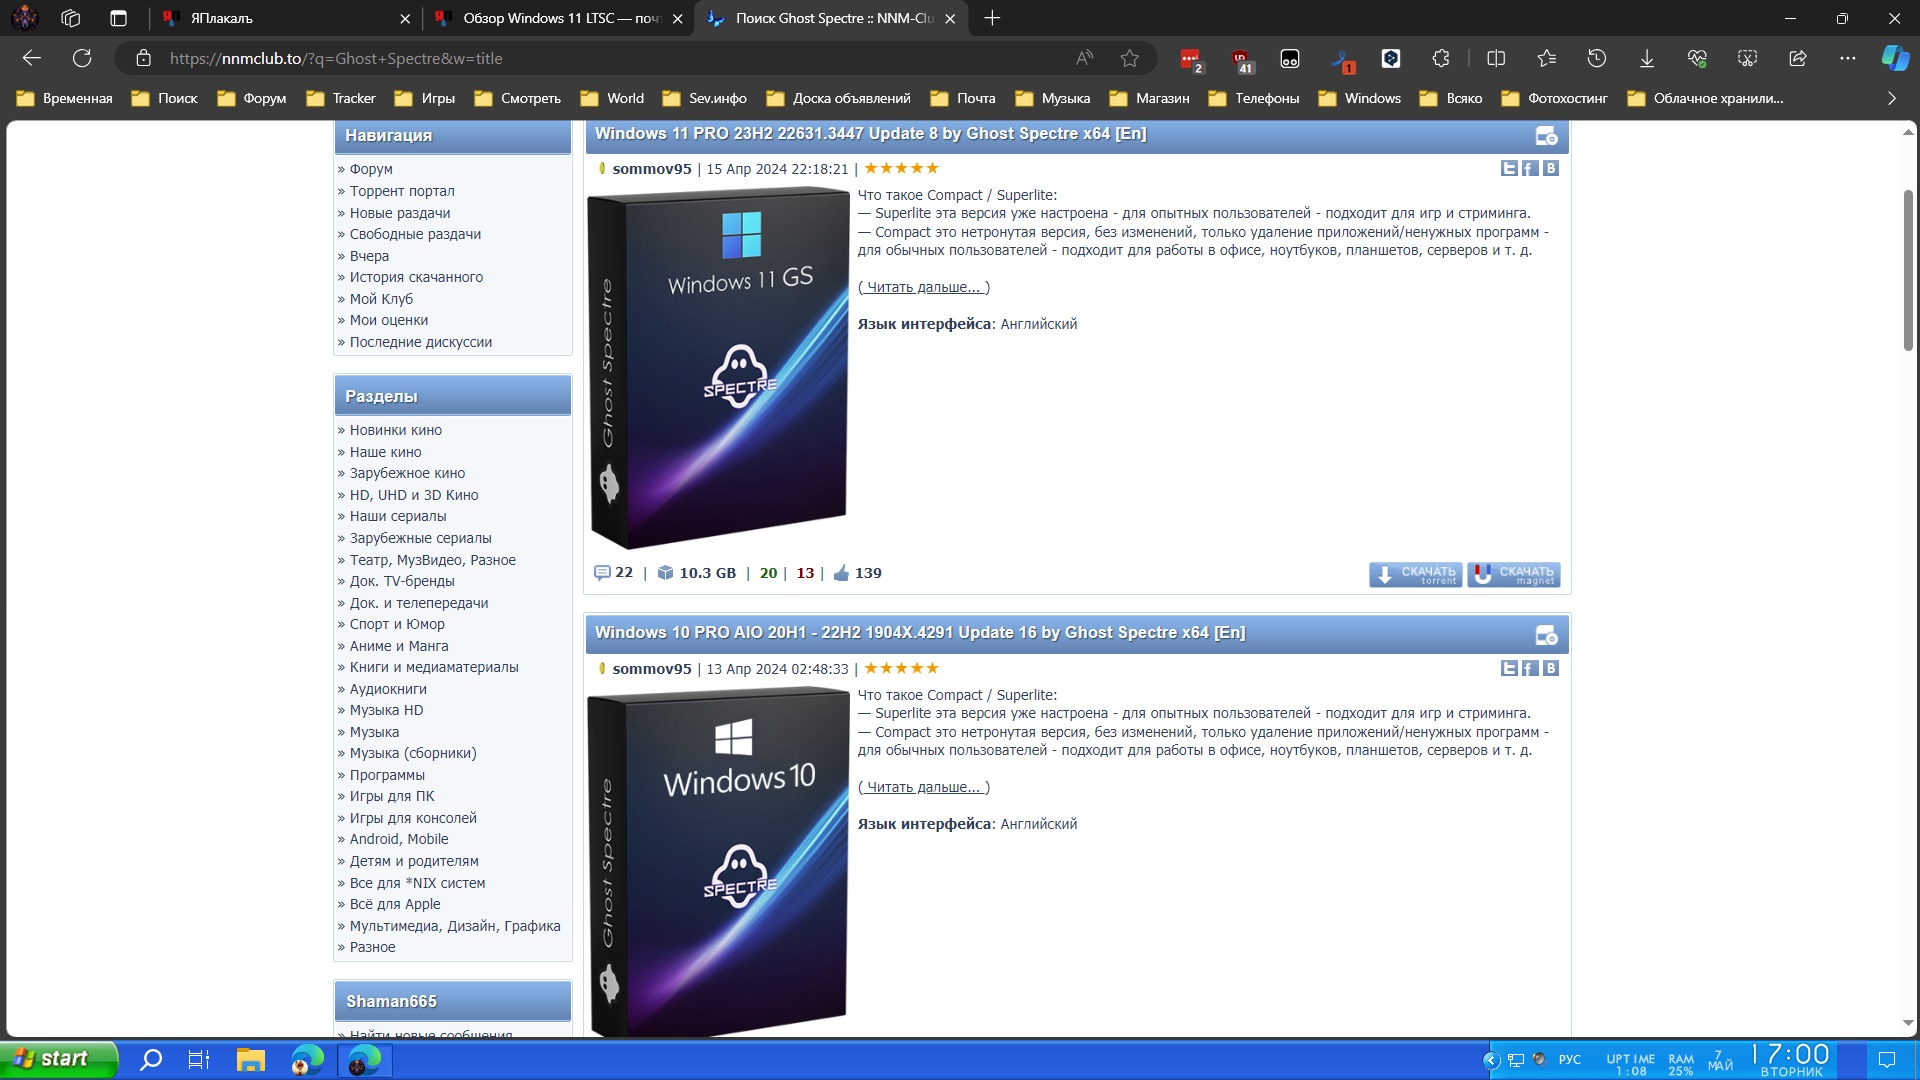1920x1080 pixels.
Task: Add page to favorites with star icon
Action: (x=1130, y=58)
